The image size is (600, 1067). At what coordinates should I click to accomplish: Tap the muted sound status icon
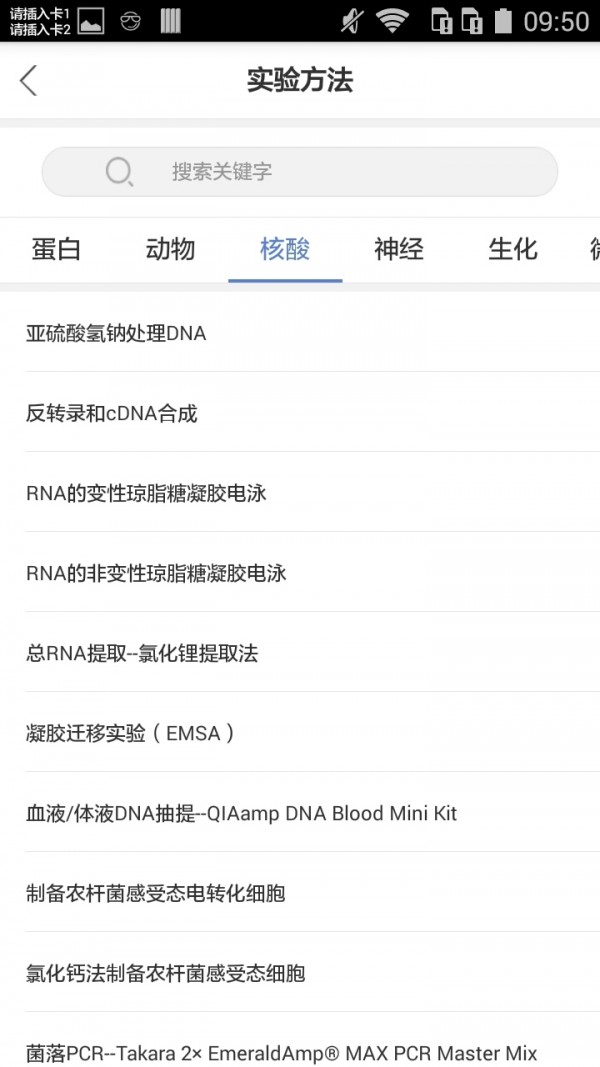[x=352, y=20]
